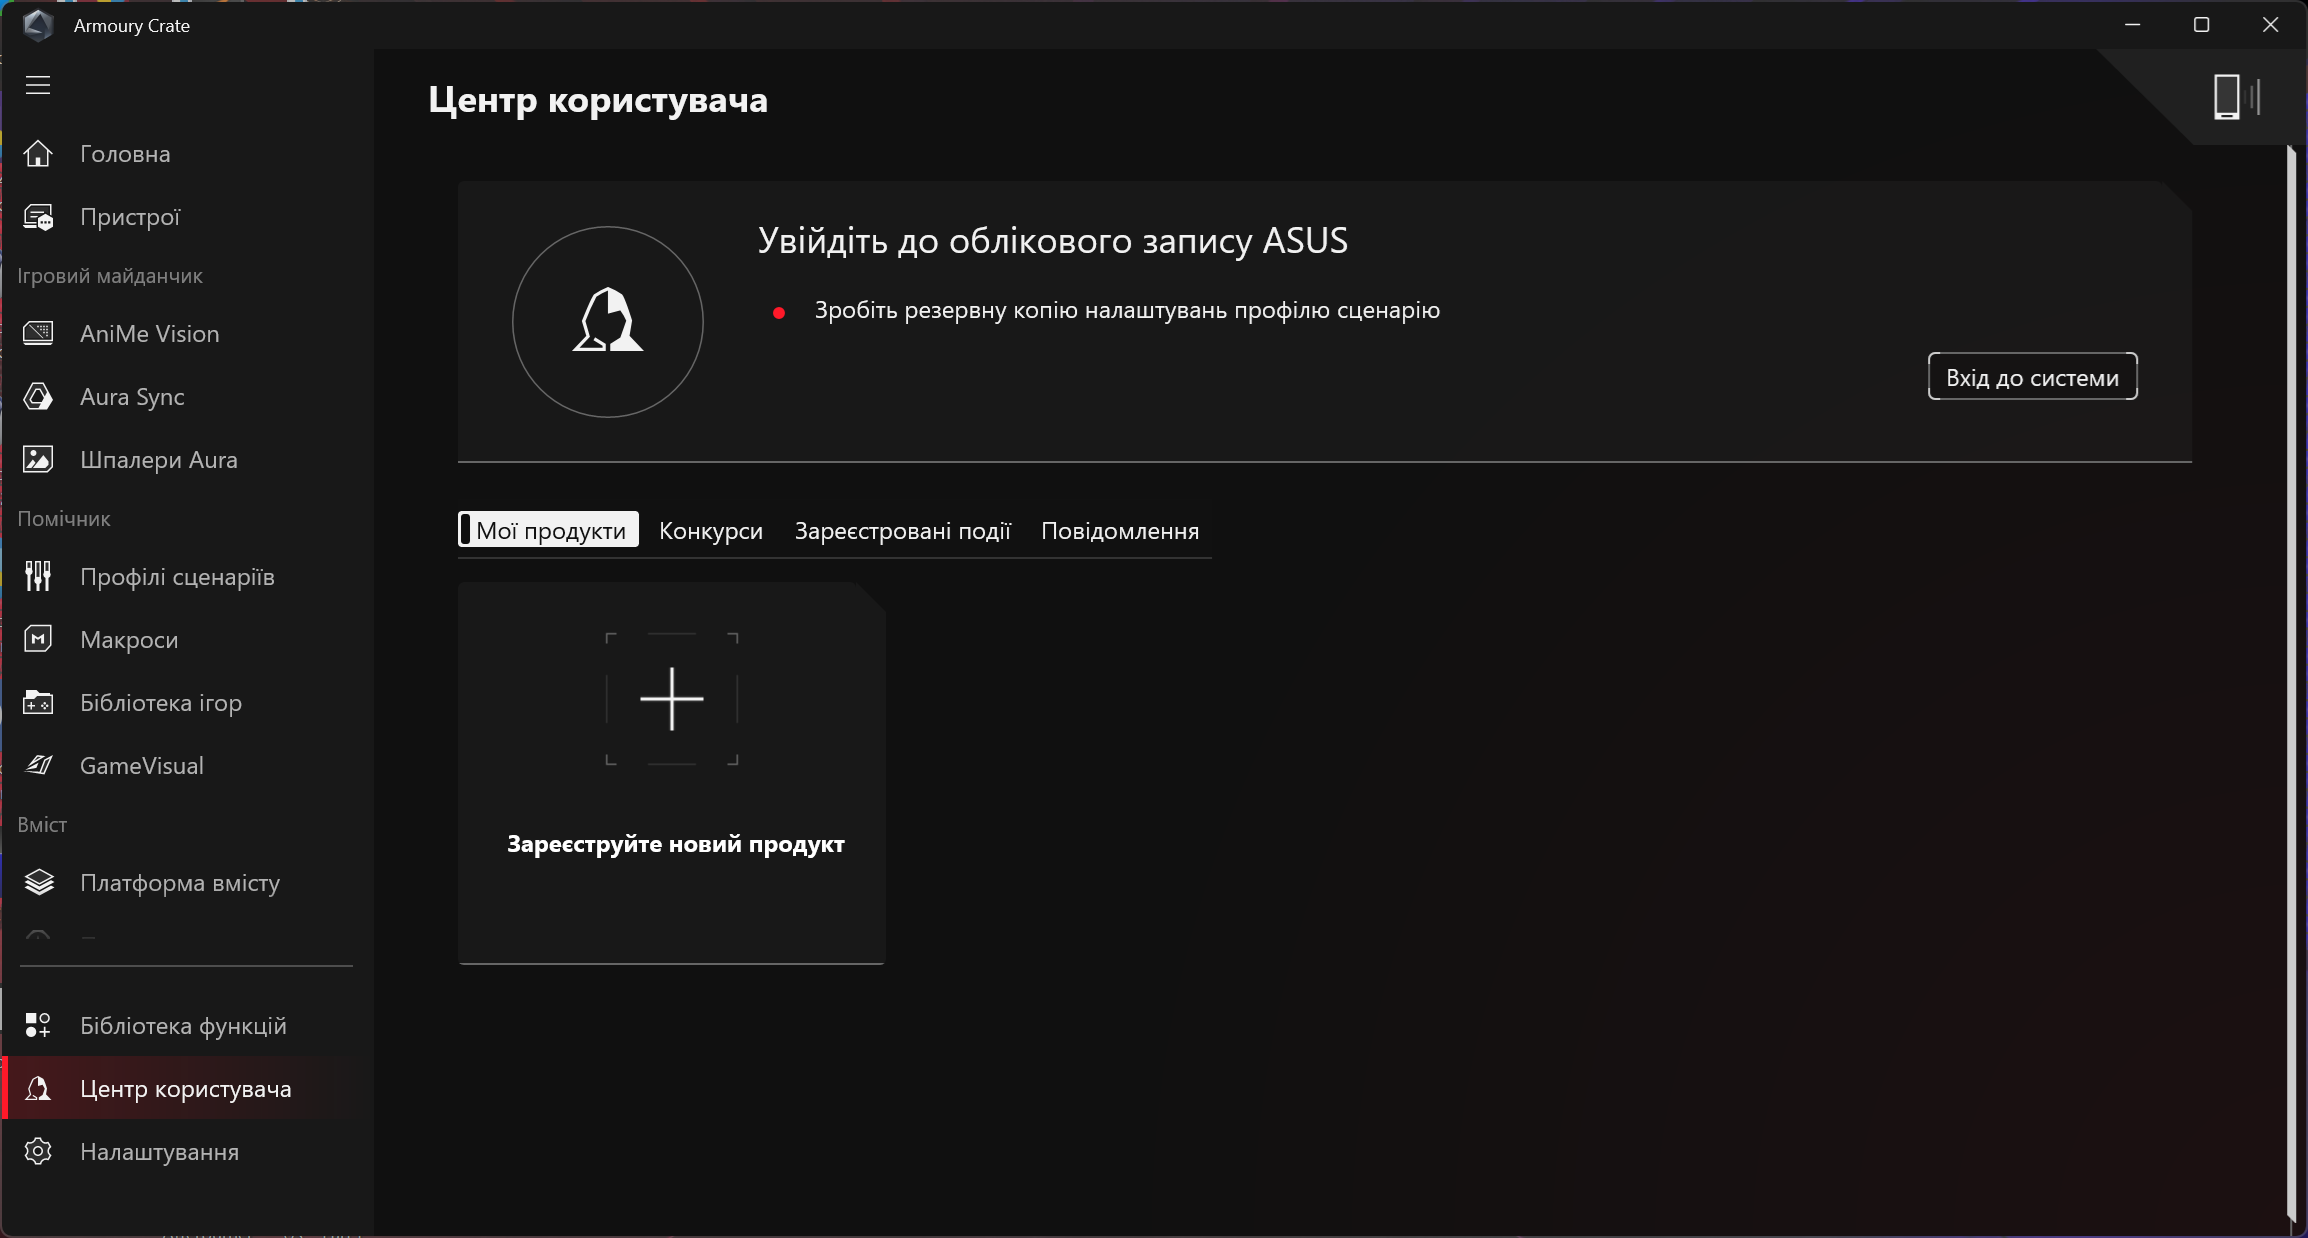
Task: Open Бібліотека функцій feature library
Action: click(183, 1026)
